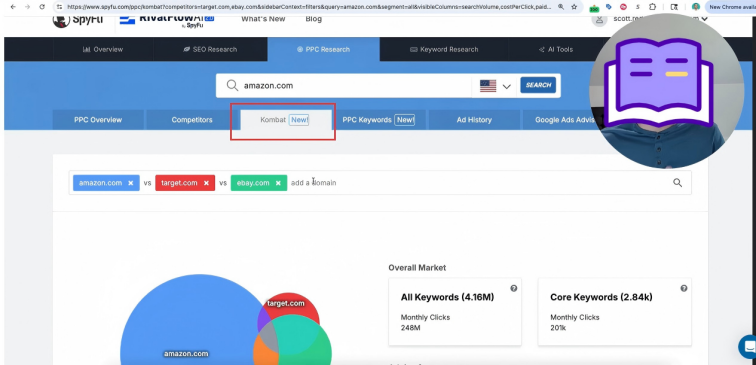The height and width of the screenshot is (365, 756).
Task: Switch to the Overview main tab
Action: coord(103,49)
